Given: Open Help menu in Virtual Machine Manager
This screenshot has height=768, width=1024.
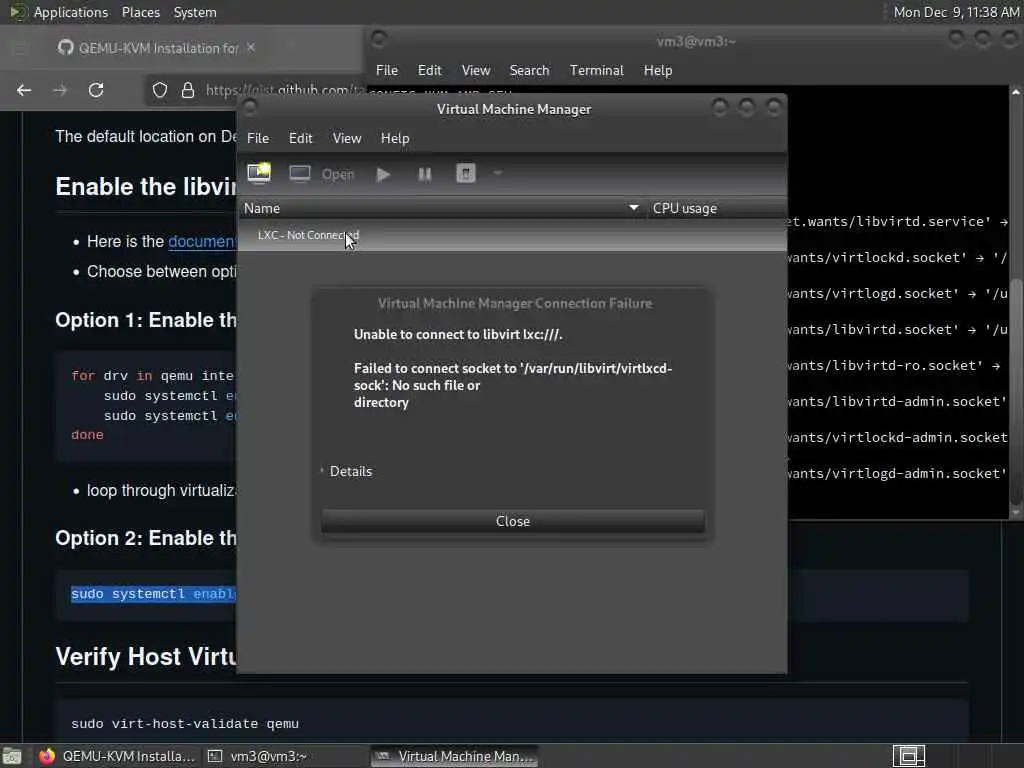Looking at the screenshot, I should pyautogui.click(x=395, y=138).
